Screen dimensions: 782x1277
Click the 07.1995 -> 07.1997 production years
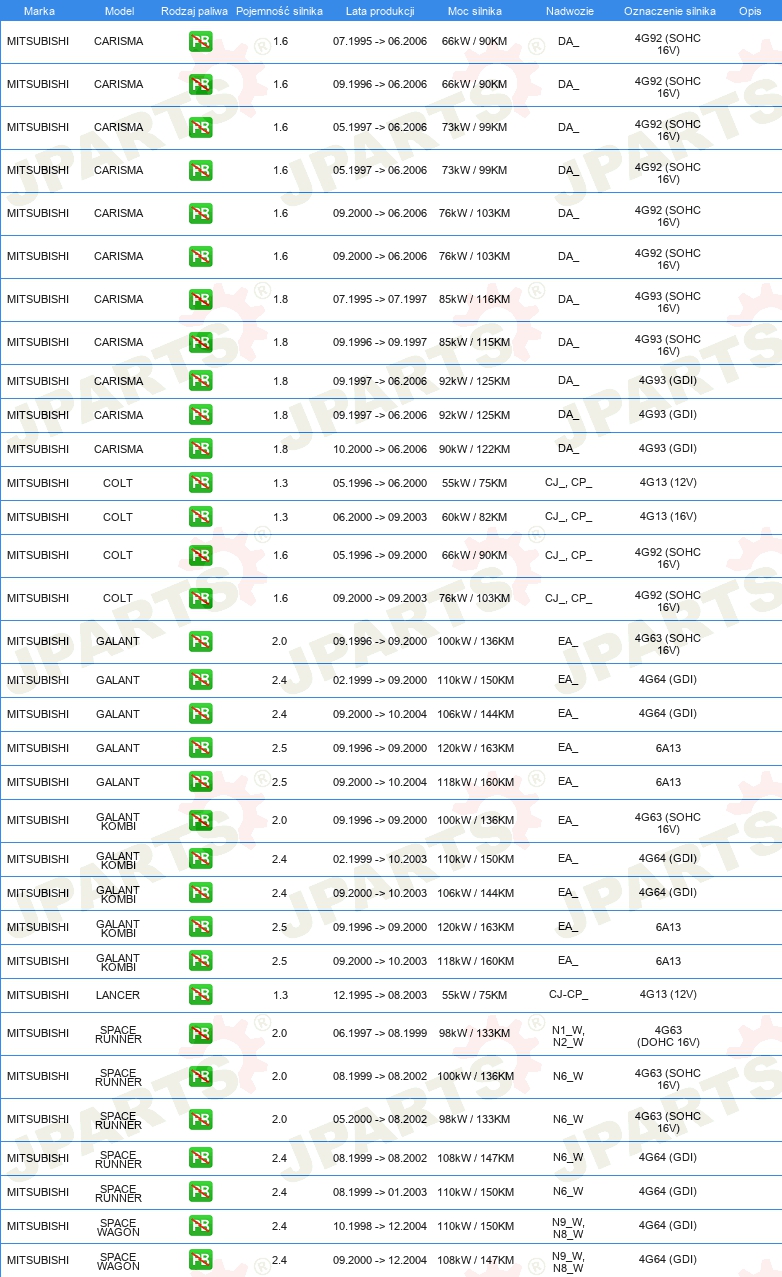point(380,299)
